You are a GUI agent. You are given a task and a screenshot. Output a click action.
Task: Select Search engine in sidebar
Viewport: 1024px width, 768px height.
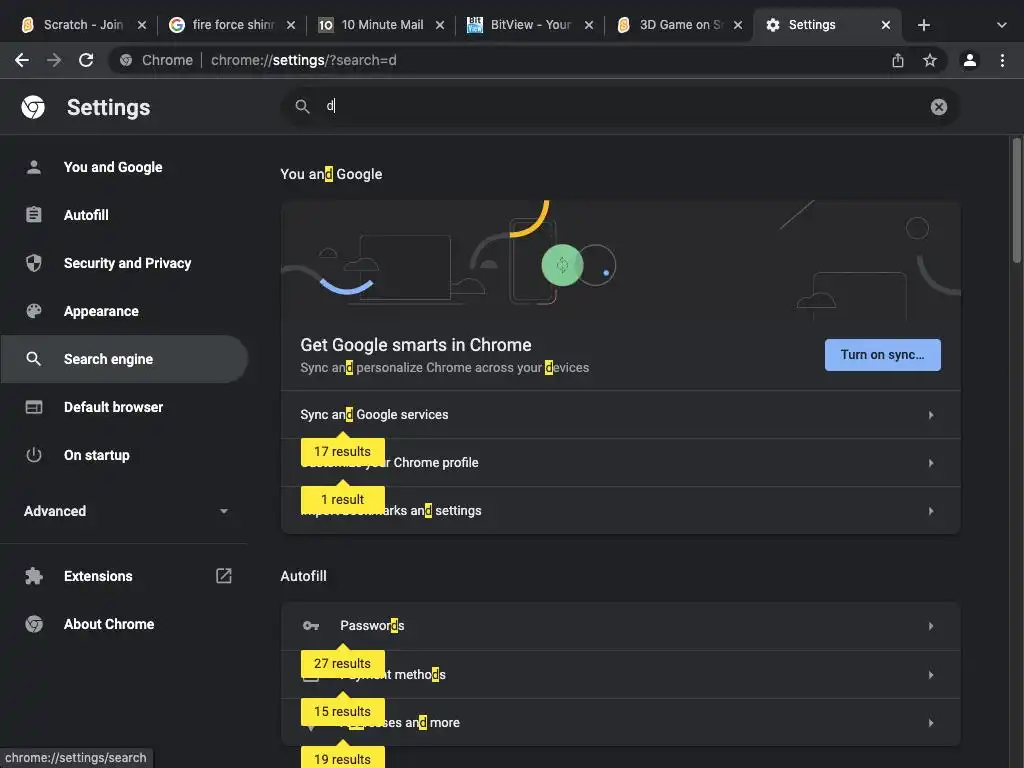tap(124, 359)
